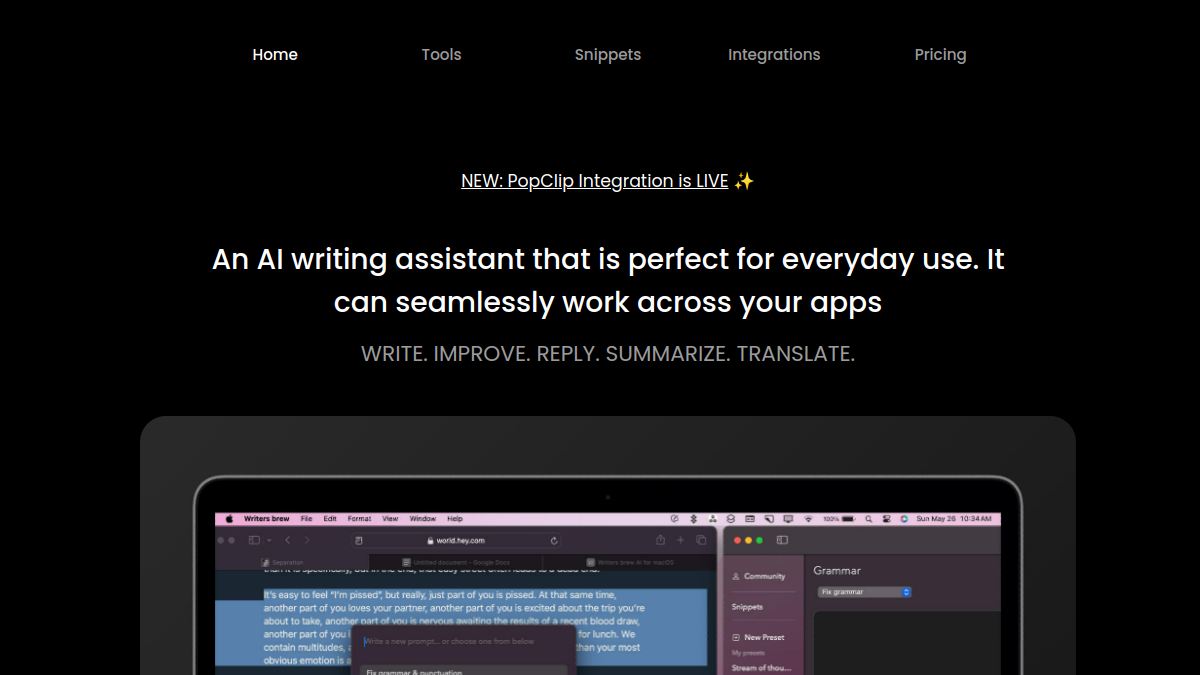Click the Bluetooth icon in menu bar
This screenshot has width=1200, height=675.
tap(693, 519)
